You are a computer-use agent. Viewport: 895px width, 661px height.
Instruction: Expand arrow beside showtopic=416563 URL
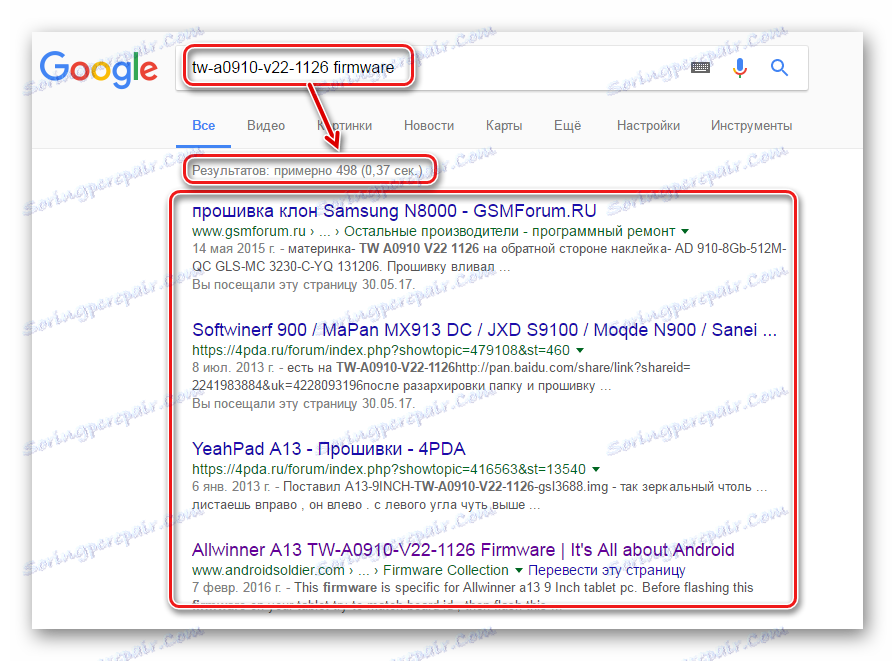coord(596,469)
